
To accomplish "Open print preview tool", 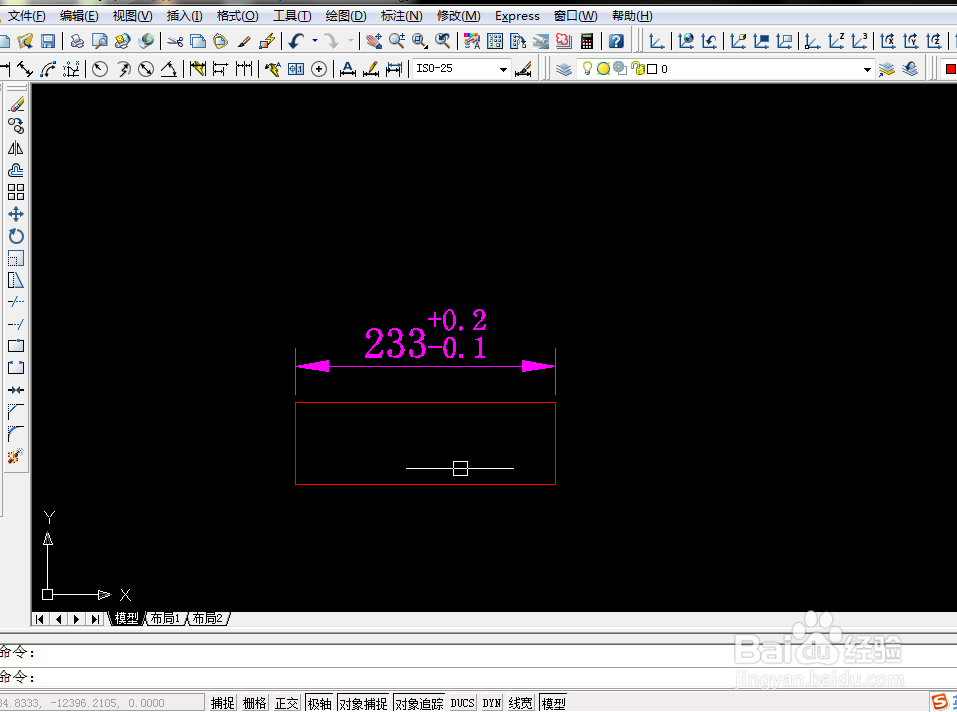I will click(99, 41).
